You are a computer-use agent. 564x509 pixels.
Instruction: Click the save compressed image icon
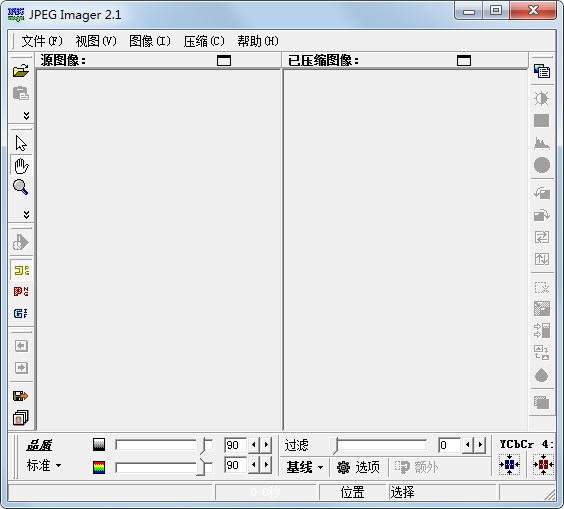click(x=21, y=396)
